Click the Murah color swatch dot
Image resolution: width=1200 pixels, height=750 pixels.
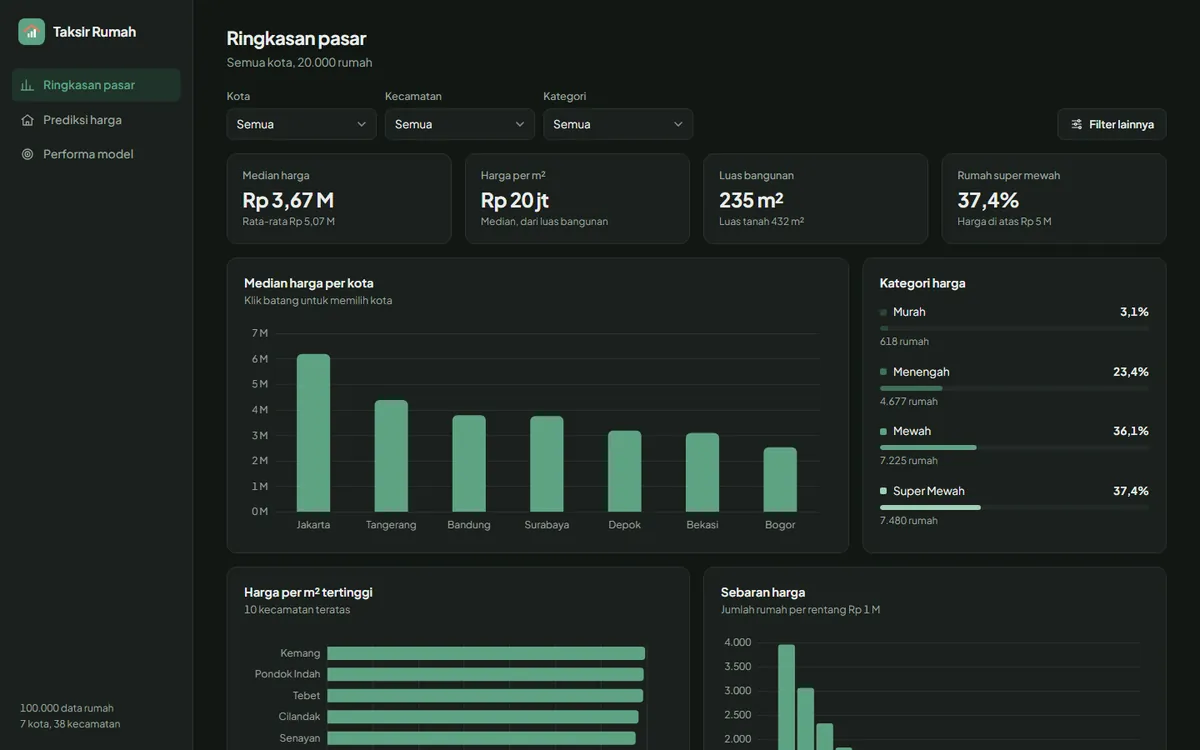[x=883, y=312]
